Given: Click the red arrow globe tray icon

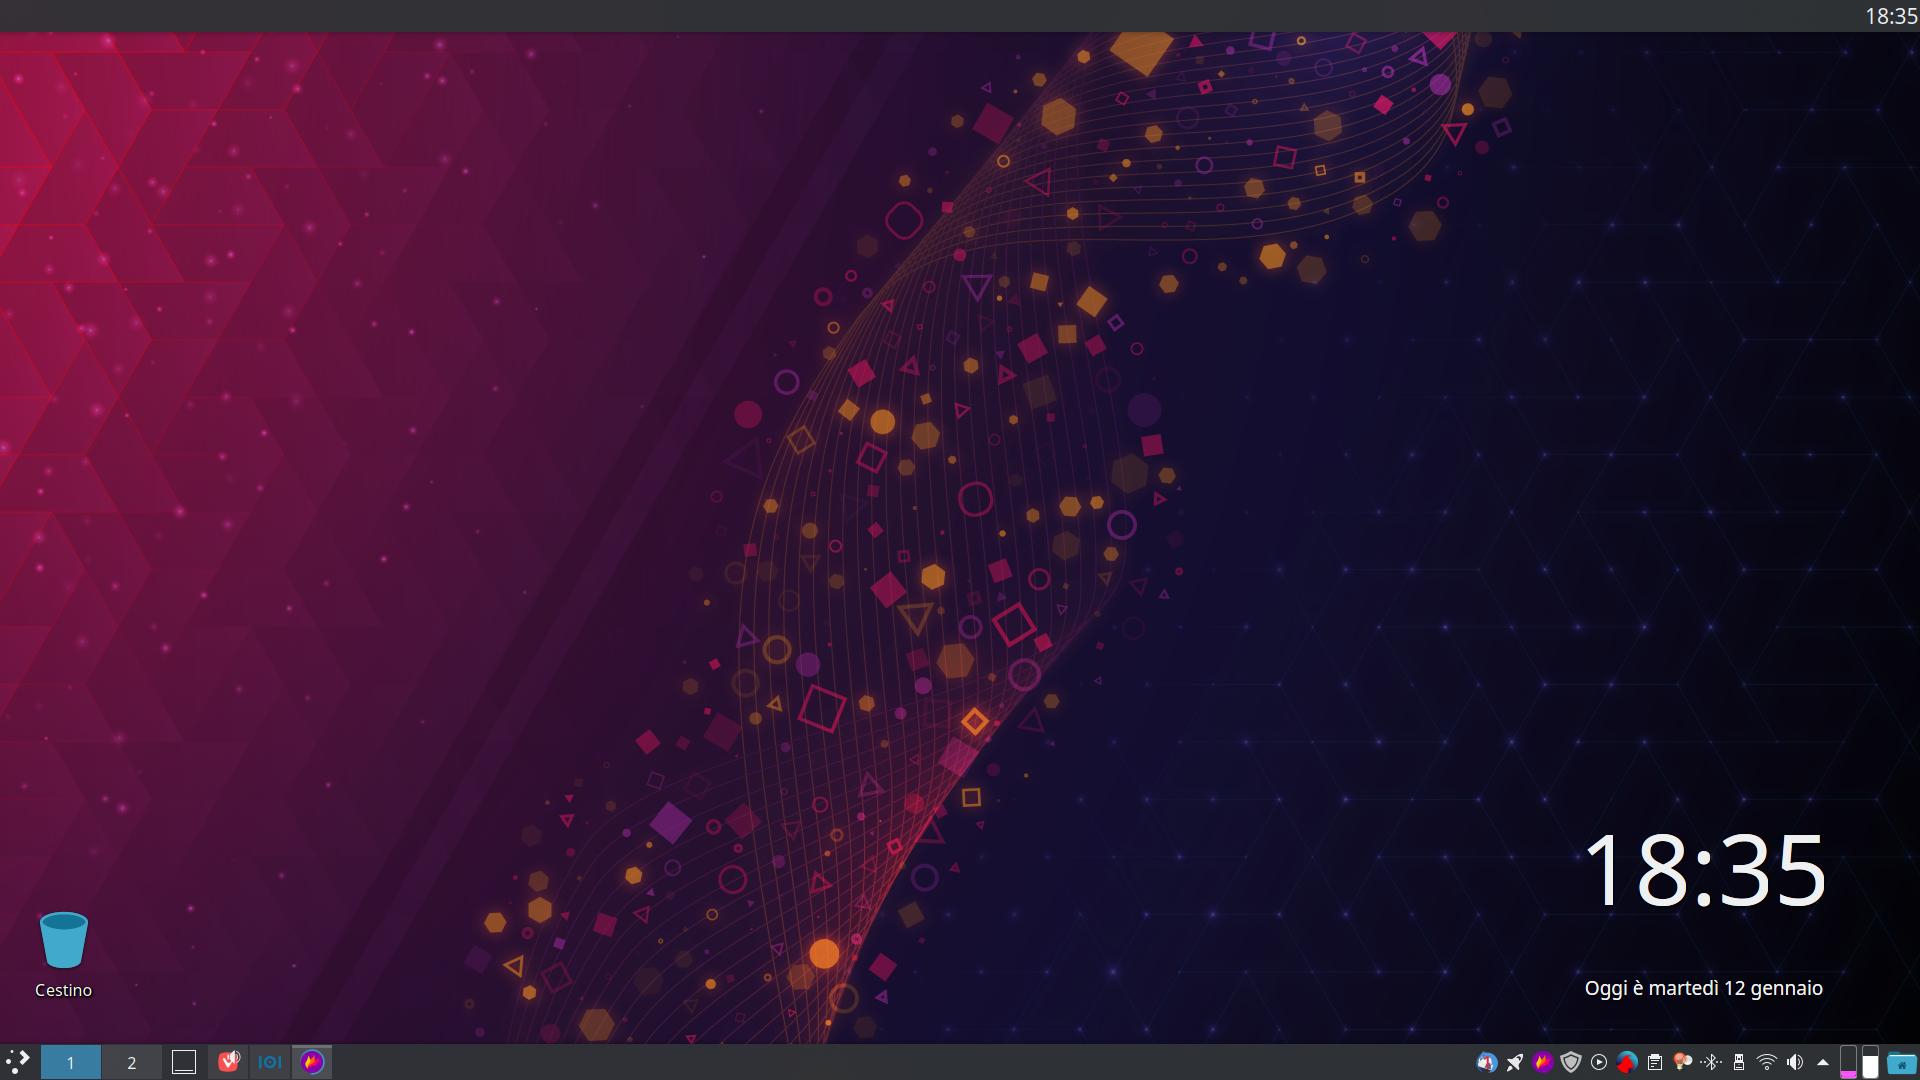Looking at the screenshot, I should coord(1627,1062).
